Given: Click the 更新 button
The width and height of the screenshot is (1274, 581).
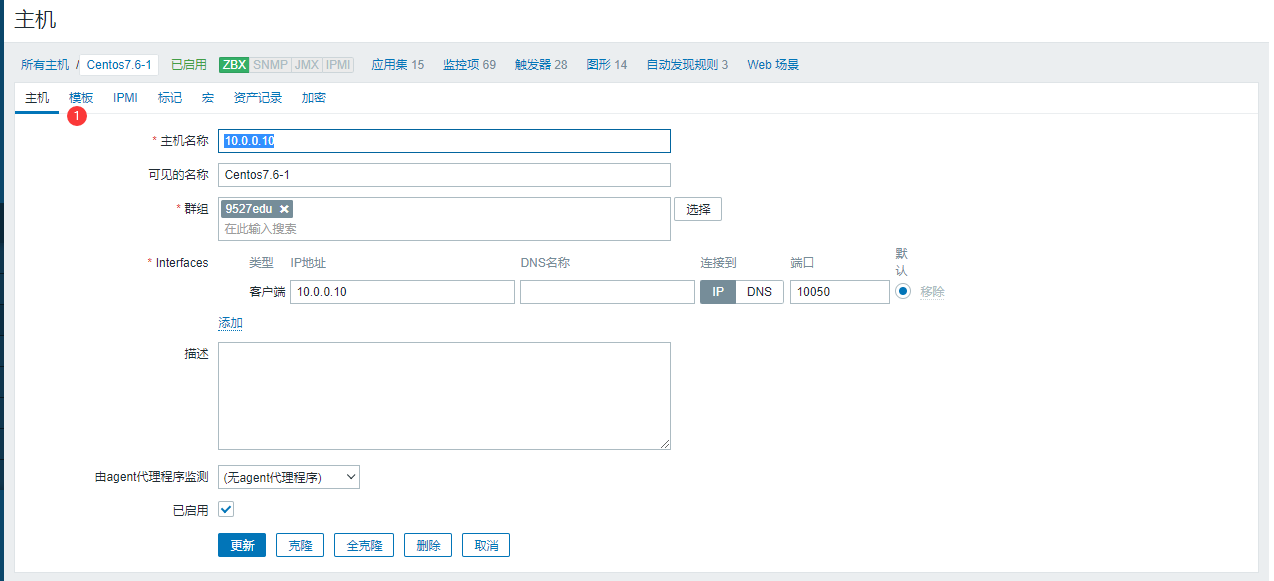Looking at the screenshot, I should click(x=242, y=545).
